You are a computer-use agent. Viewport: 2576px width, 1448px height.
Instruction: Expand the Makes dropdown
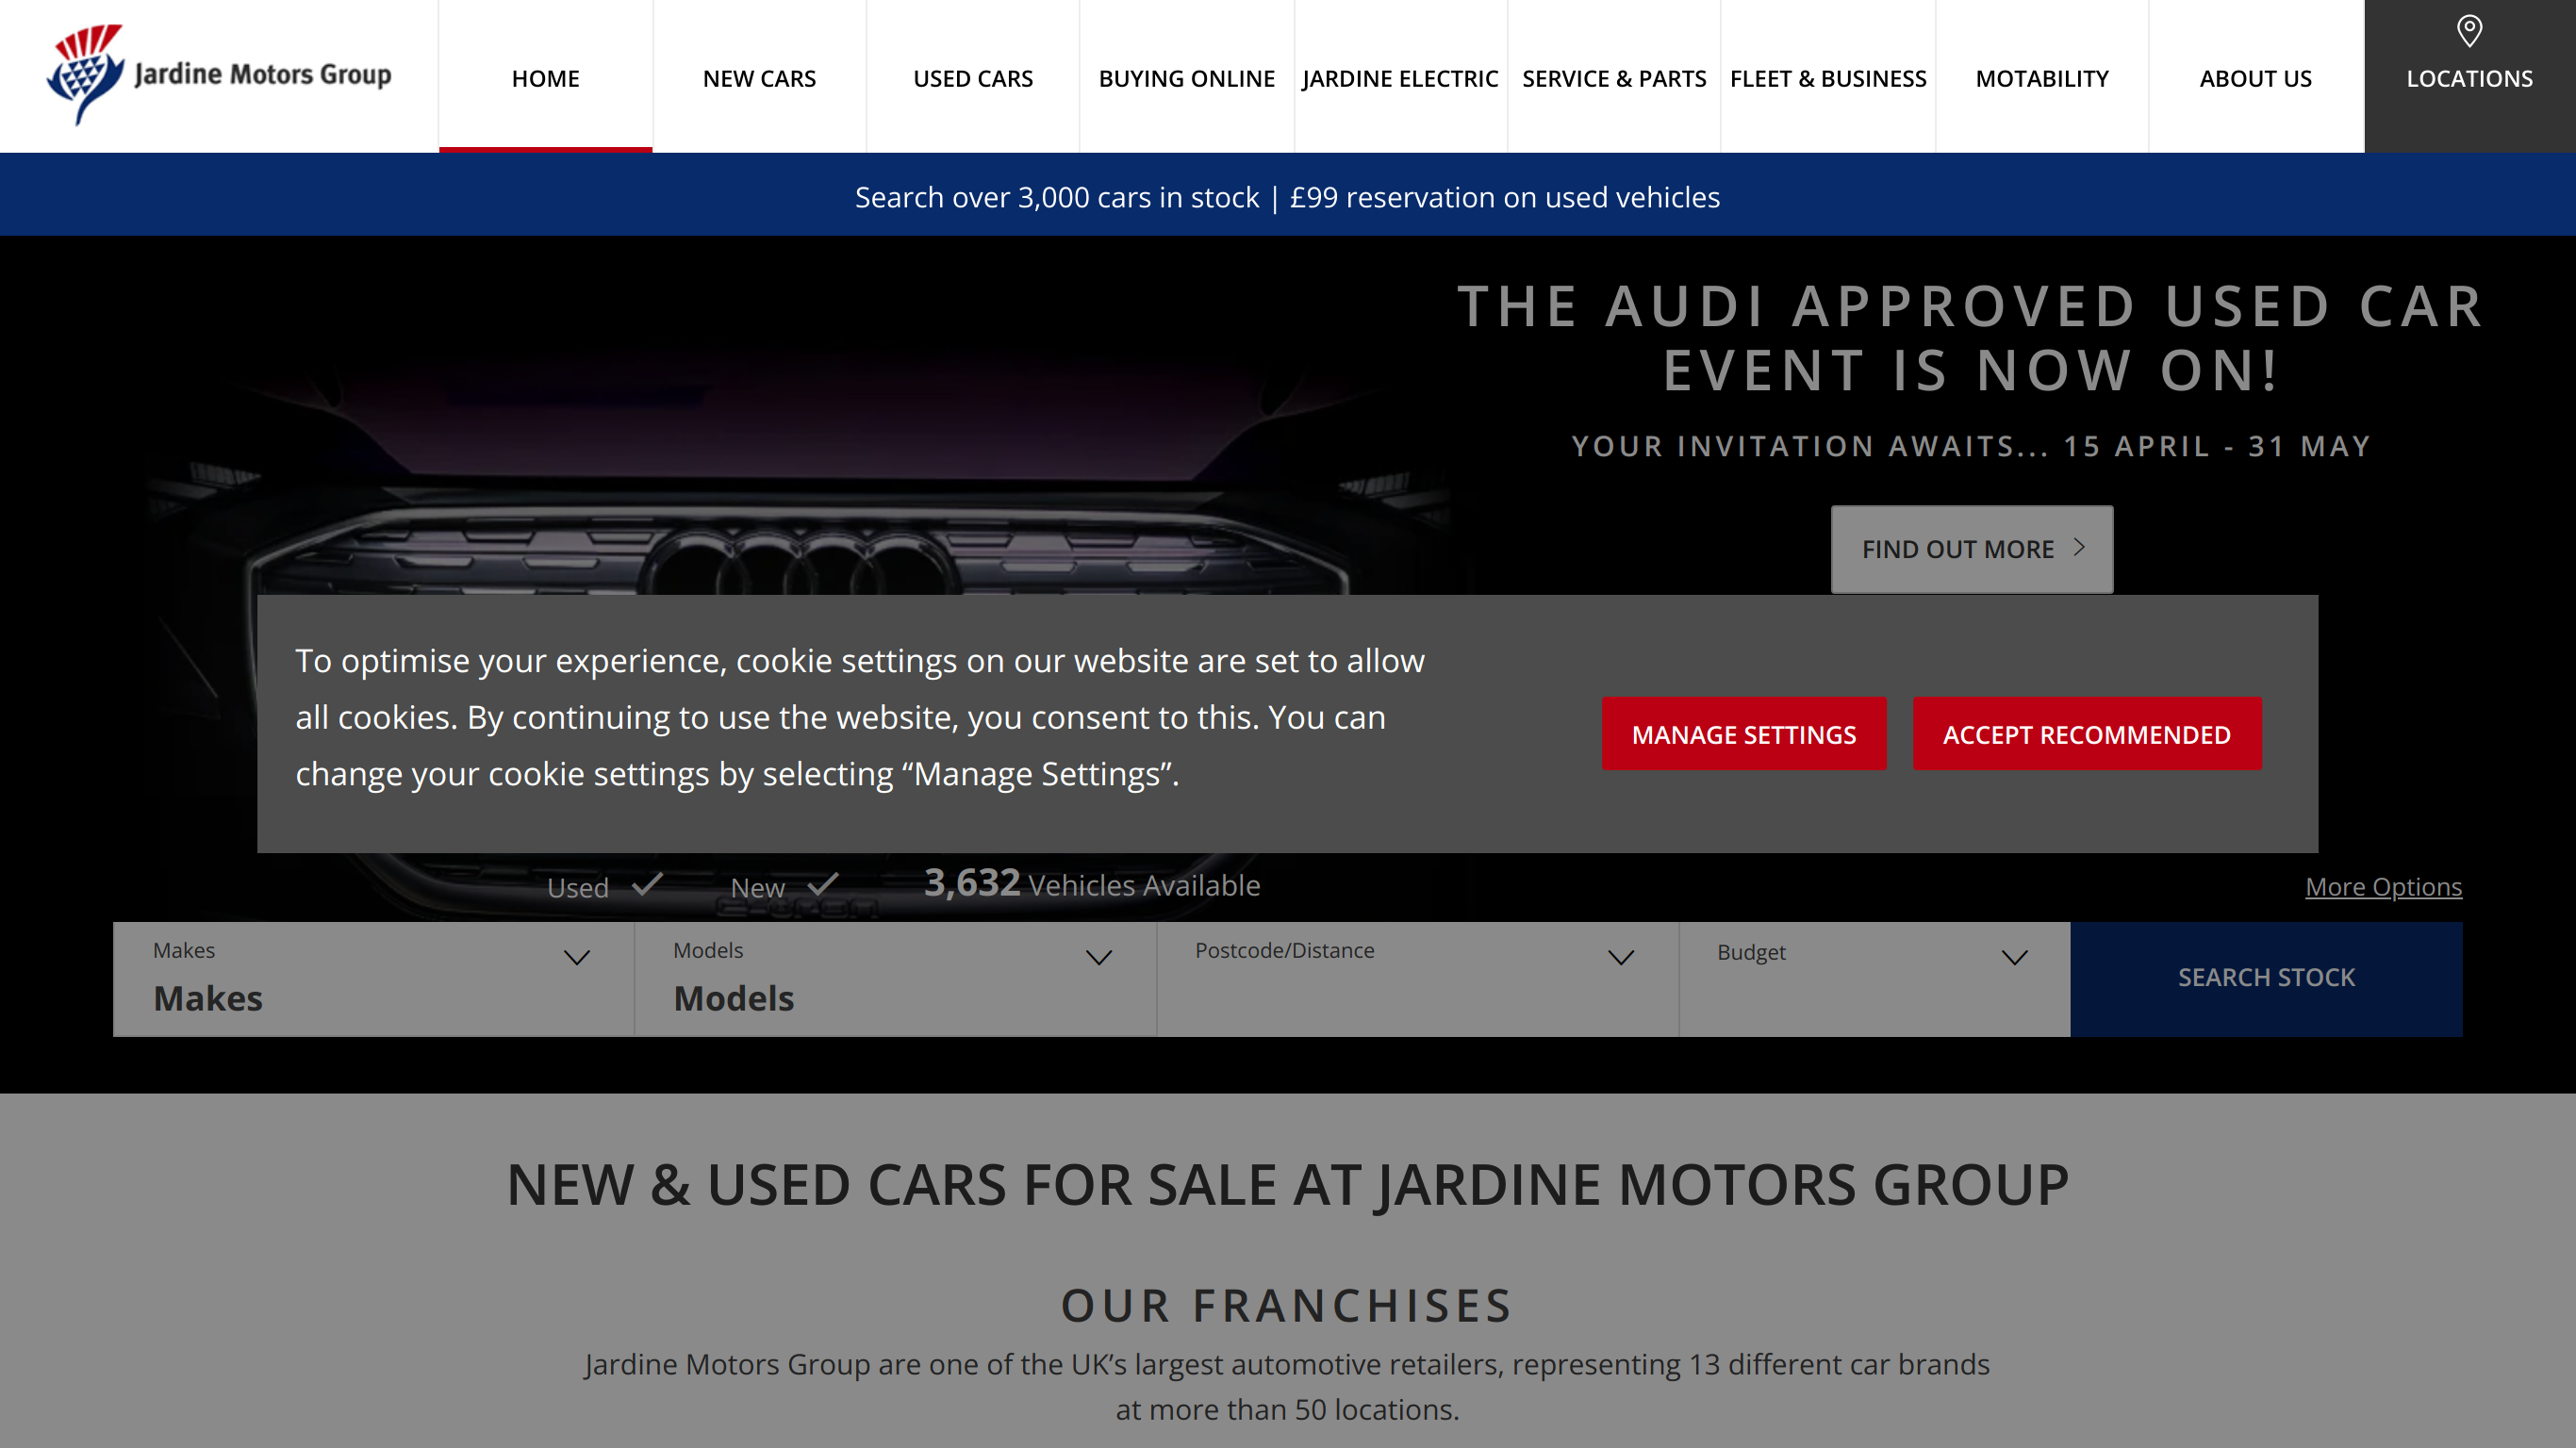pyautogui.click(x=373, y=979)
